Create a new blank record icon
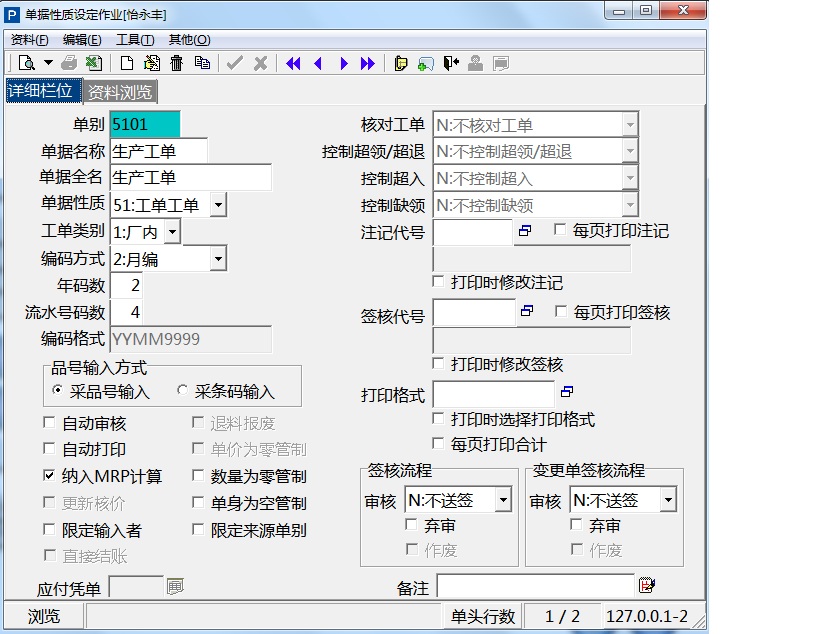 click(126, 63)
